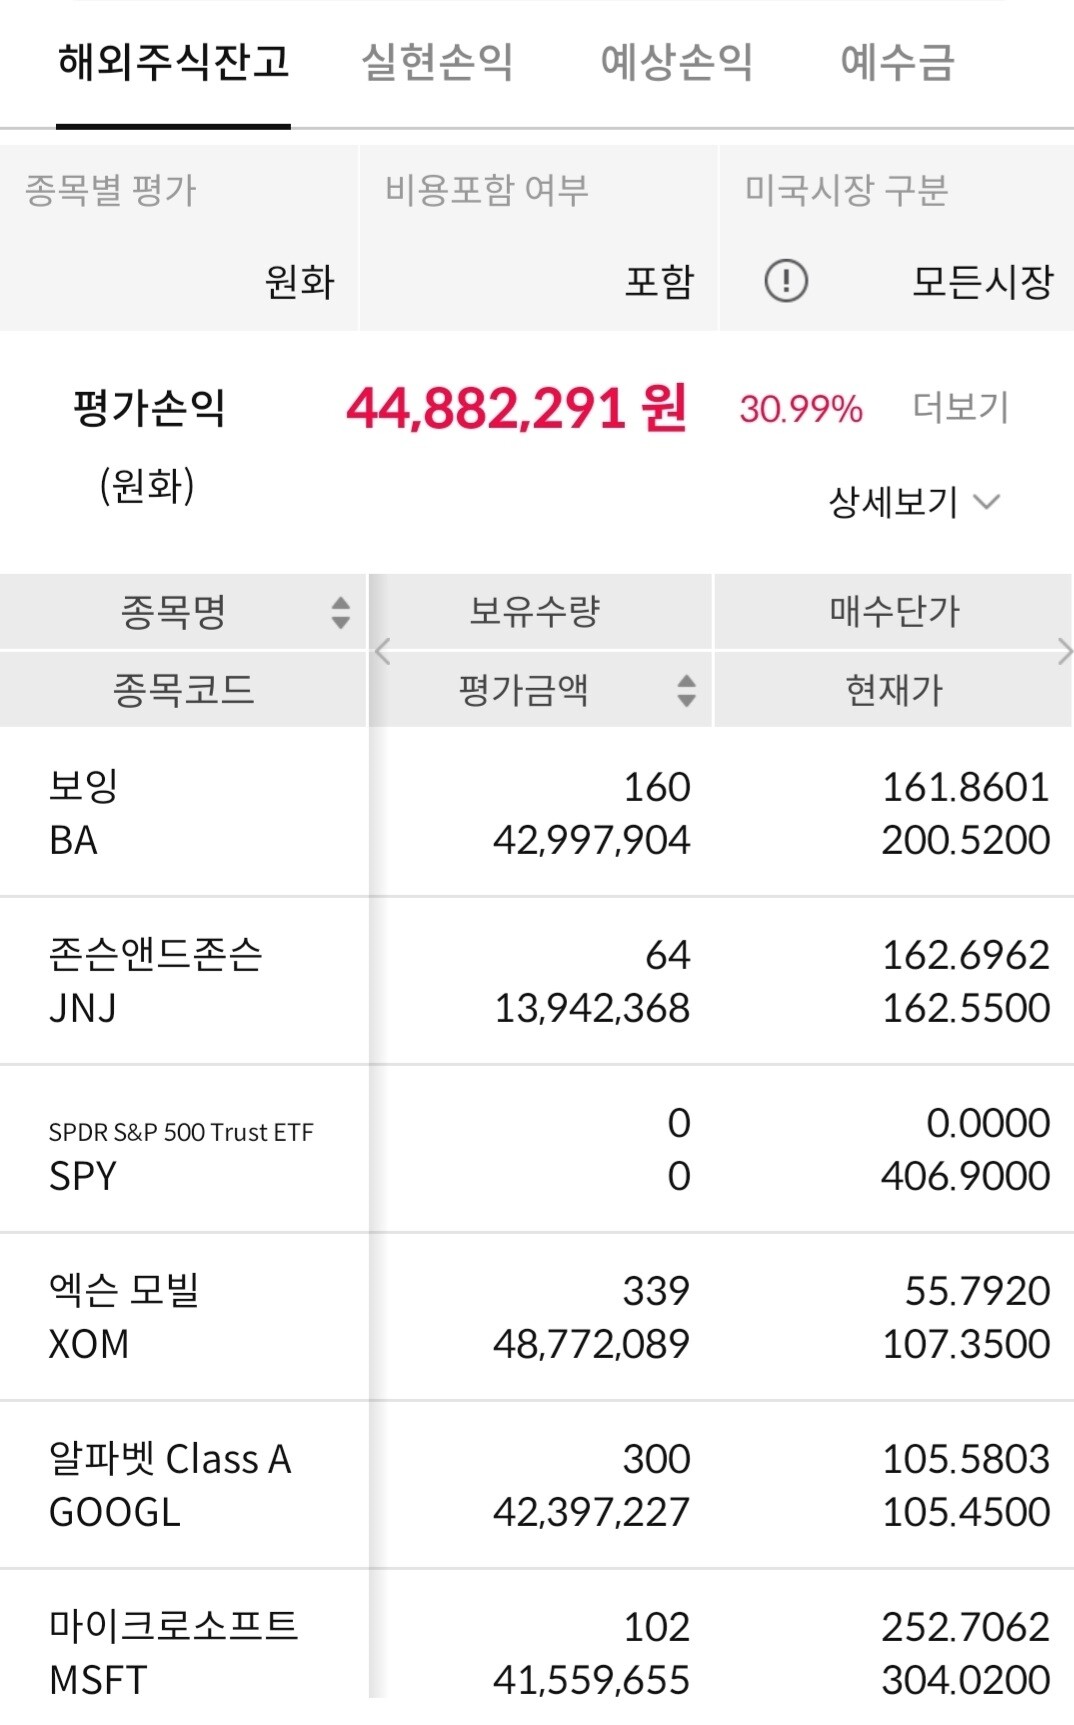Open SPDR S&P 500 Trust ETF row

184,1150
